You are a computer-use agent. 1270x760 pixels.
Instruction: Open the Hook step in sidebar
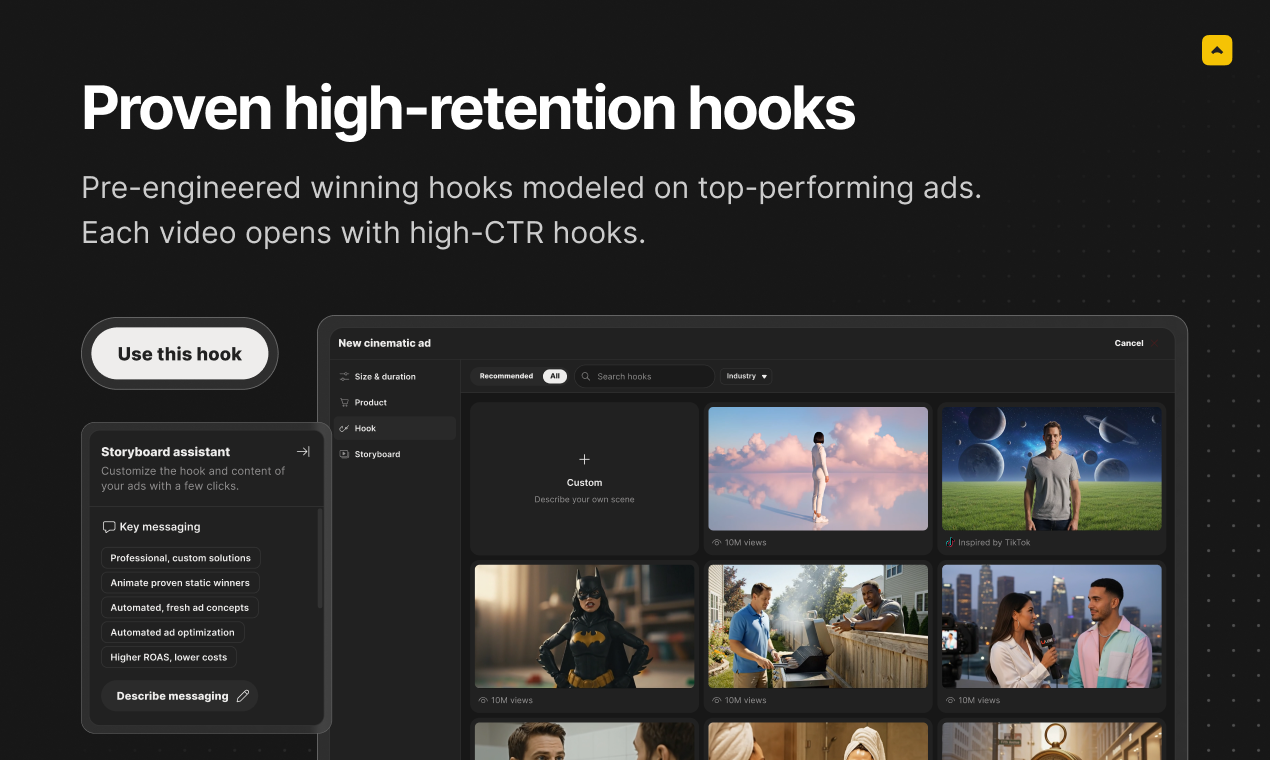pyautogui.click(x=394, y=429)
